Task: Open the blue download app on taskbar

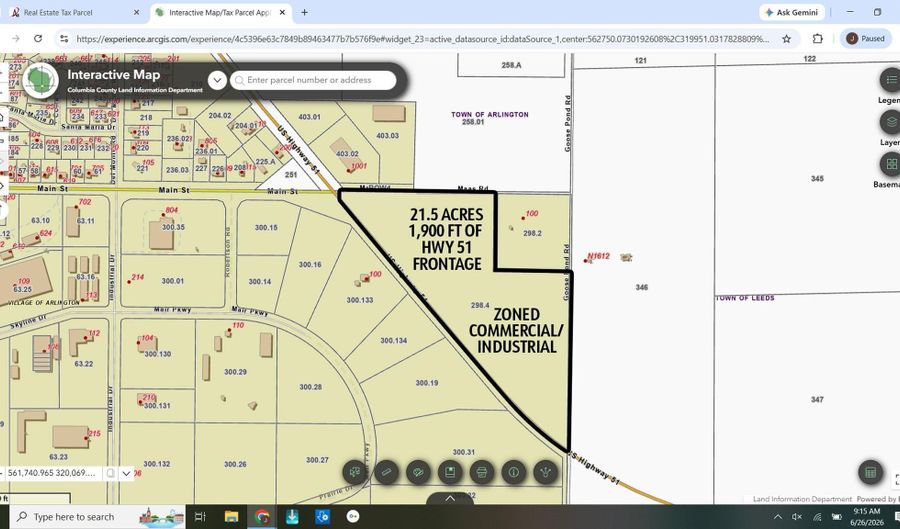Action: 292,517
